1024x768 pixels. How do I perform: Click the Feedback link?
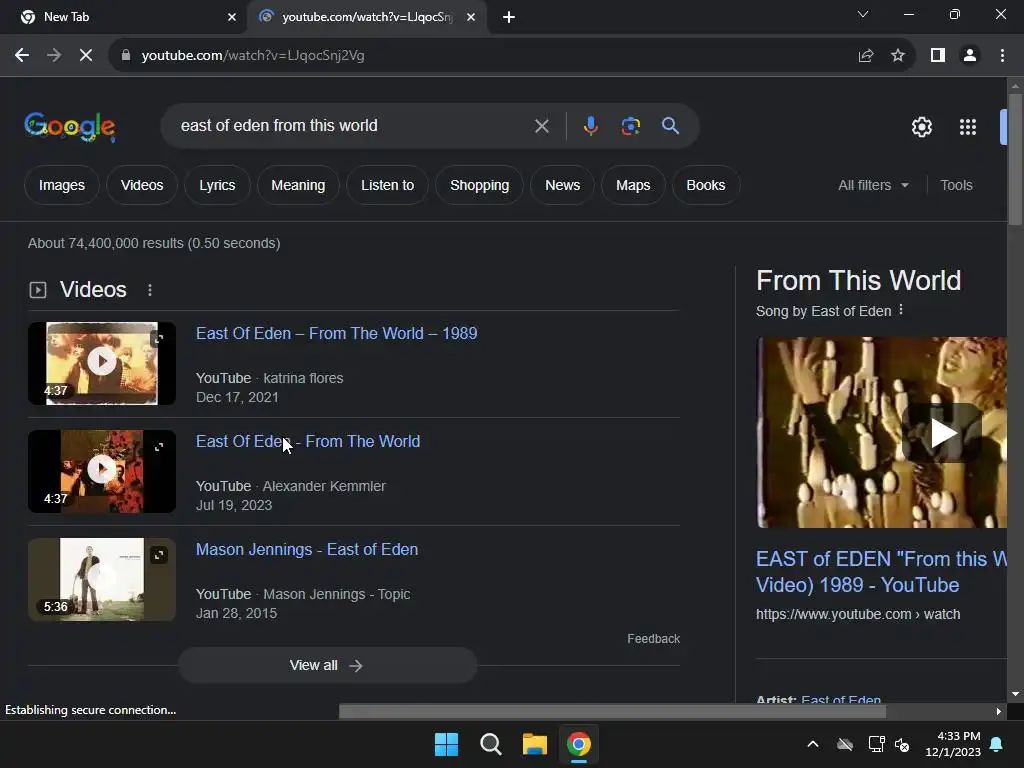point(653,639)
